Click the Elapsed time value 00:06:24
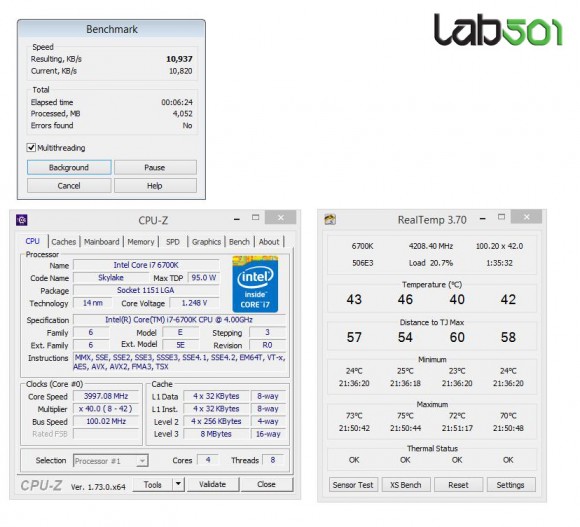Viewport: 580px width, 527px height. click(177, 102)
